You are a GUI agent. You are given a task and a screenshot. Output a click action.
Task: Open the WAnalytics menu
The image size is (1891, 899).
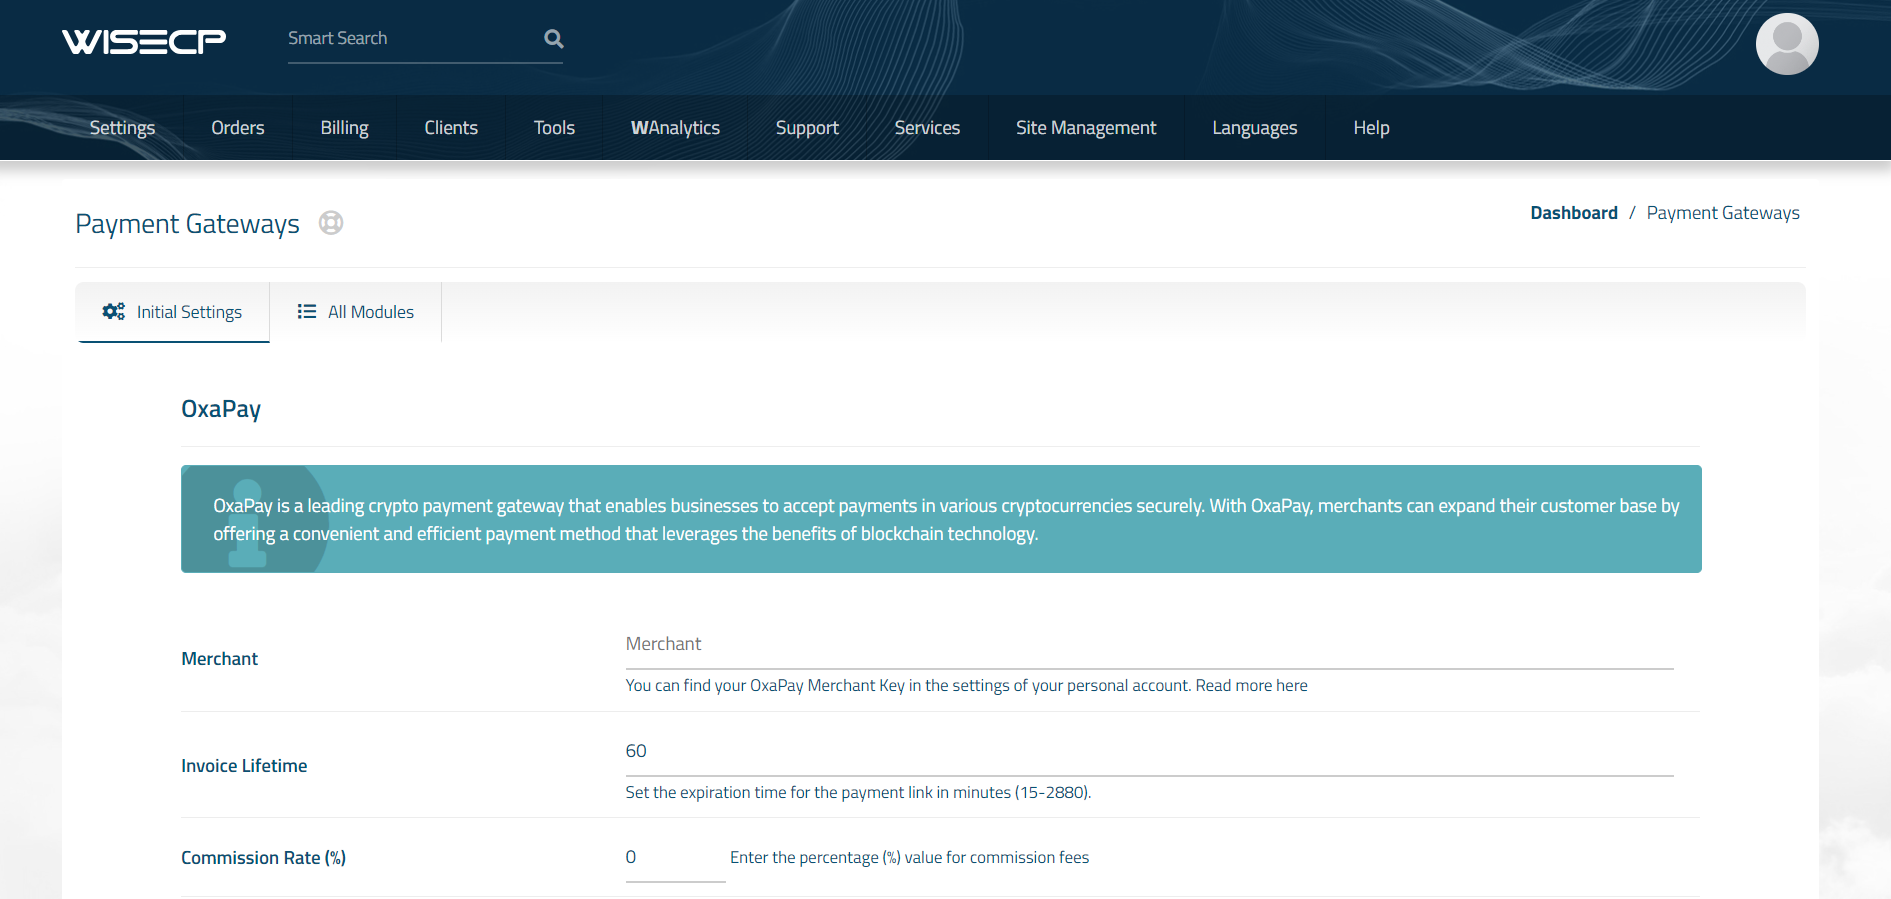(675, 128)
